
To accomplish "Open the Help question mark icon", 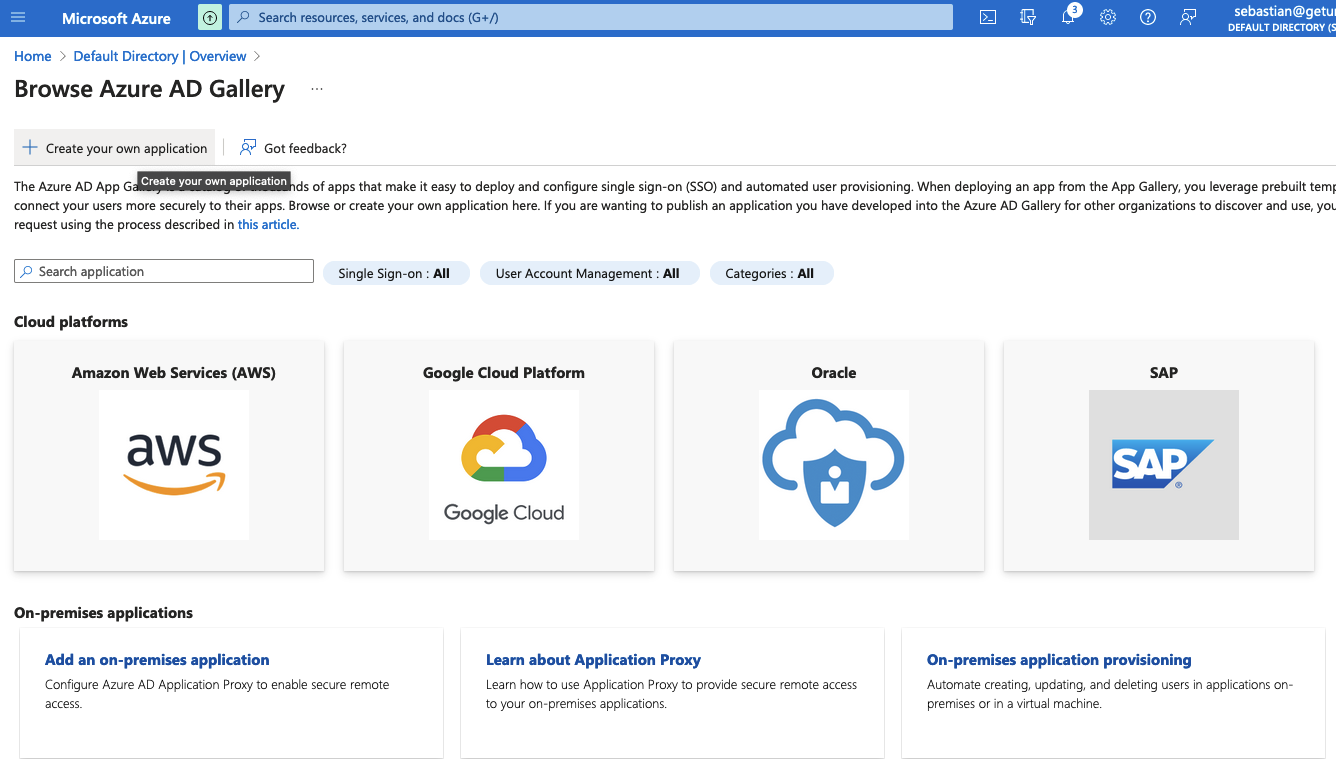I will [1147, 18].
